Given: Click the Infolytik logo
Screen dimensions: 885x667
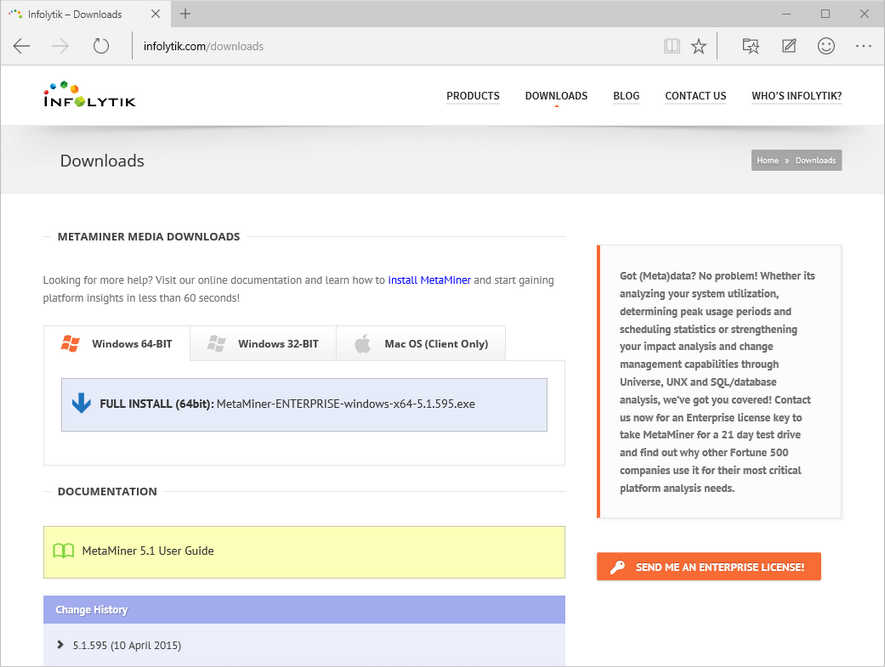Looking at the screenshot, I should coord(89,94).
